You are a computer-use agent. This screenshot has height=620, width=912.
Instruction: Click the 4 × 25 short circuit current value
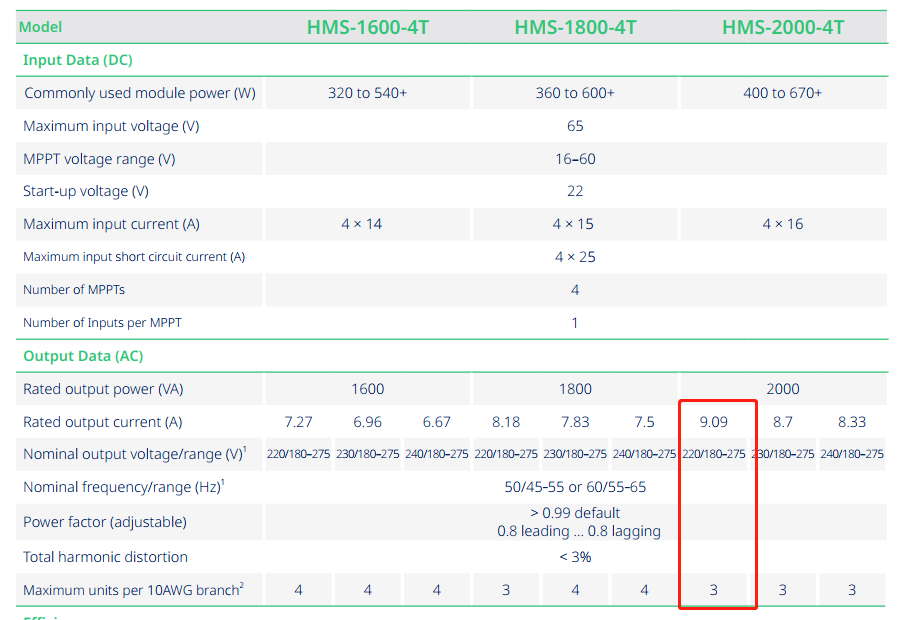pos(575,257)
